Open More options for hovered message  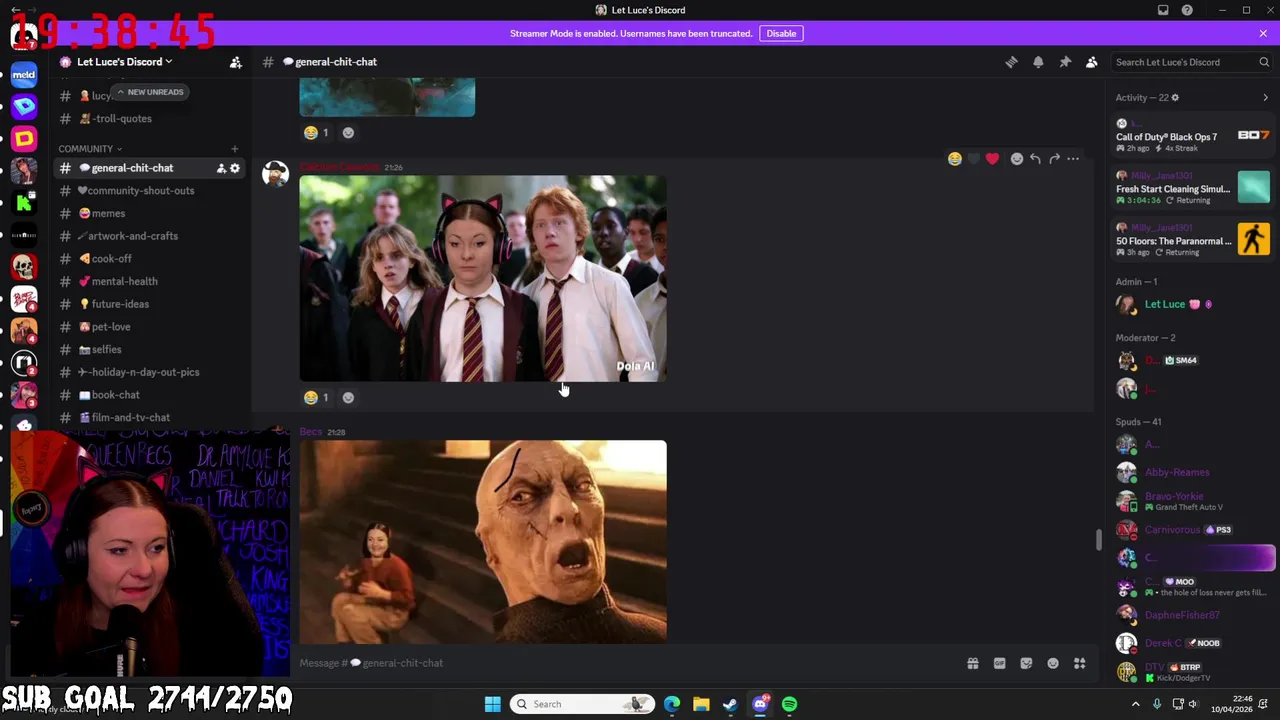tap(1073, 159)
